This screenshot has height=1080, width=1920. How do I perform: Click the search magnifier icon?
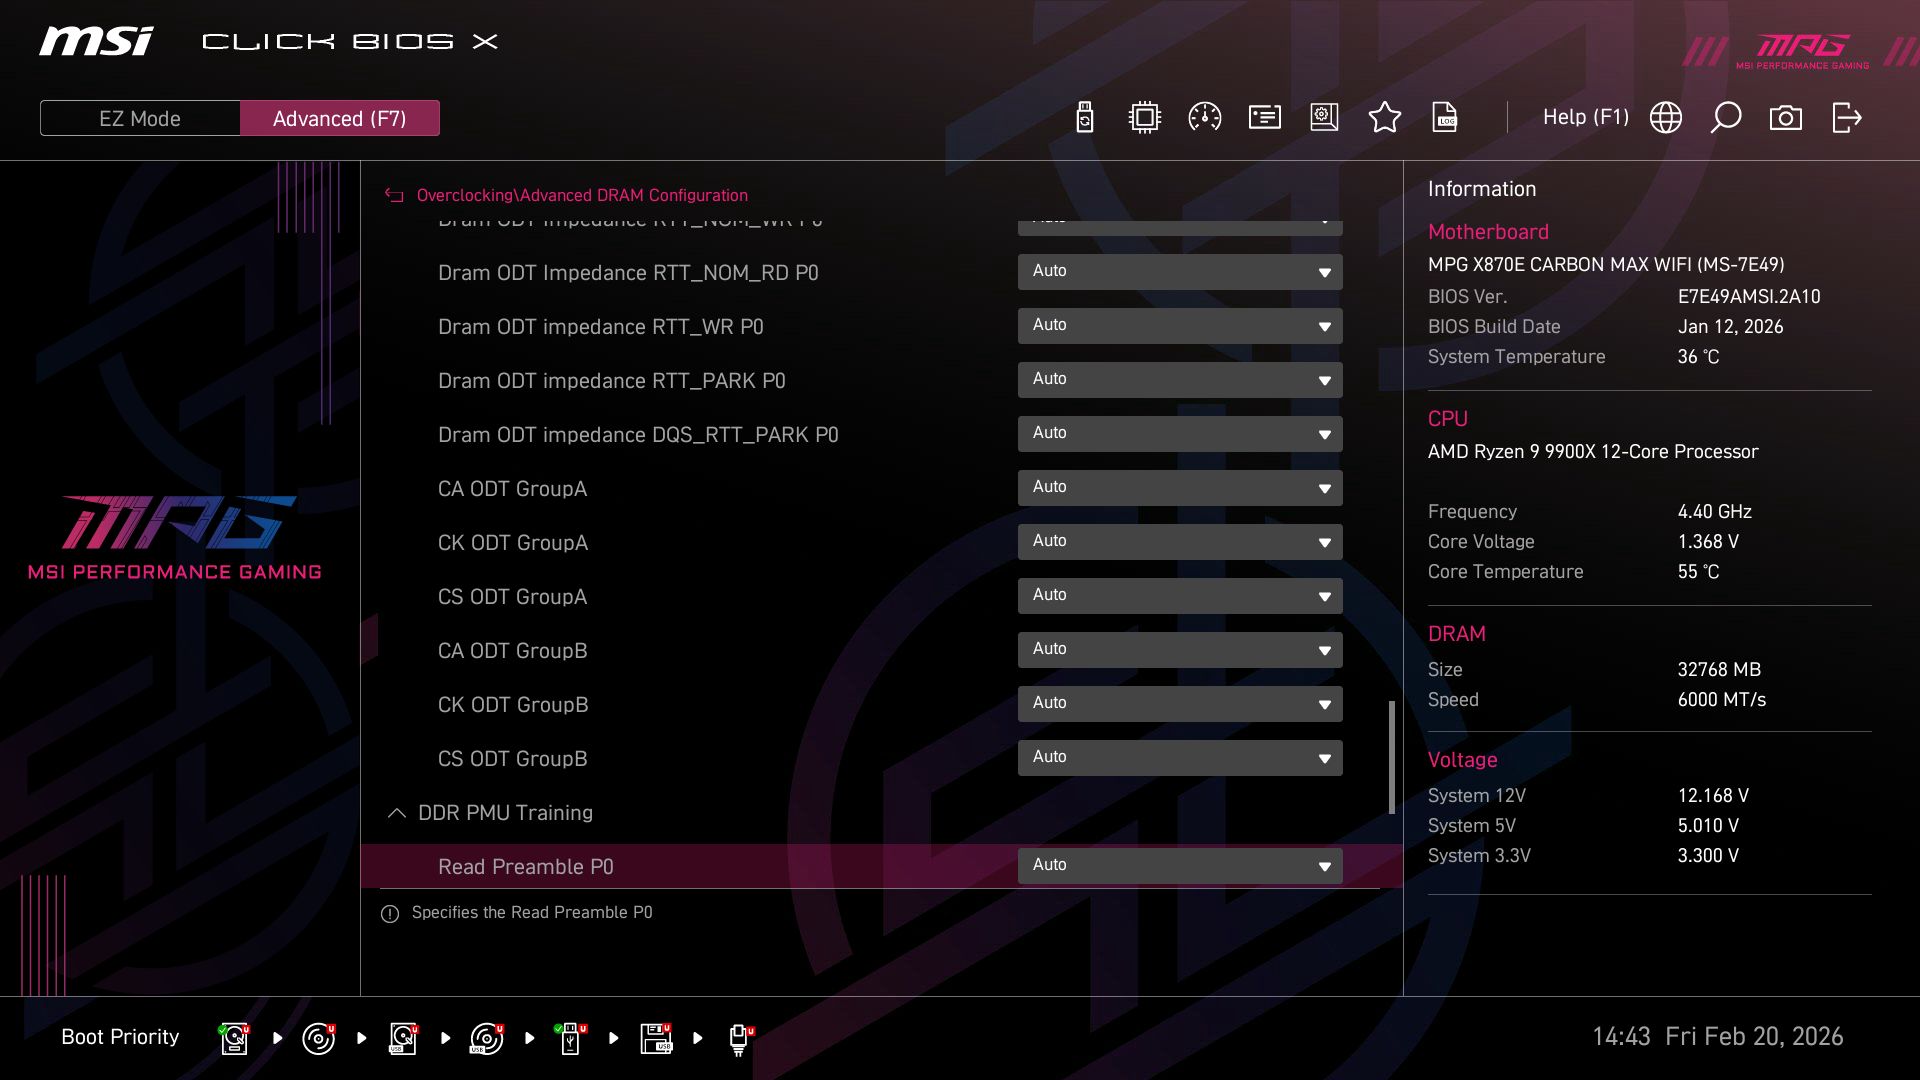click(1726, 117)
